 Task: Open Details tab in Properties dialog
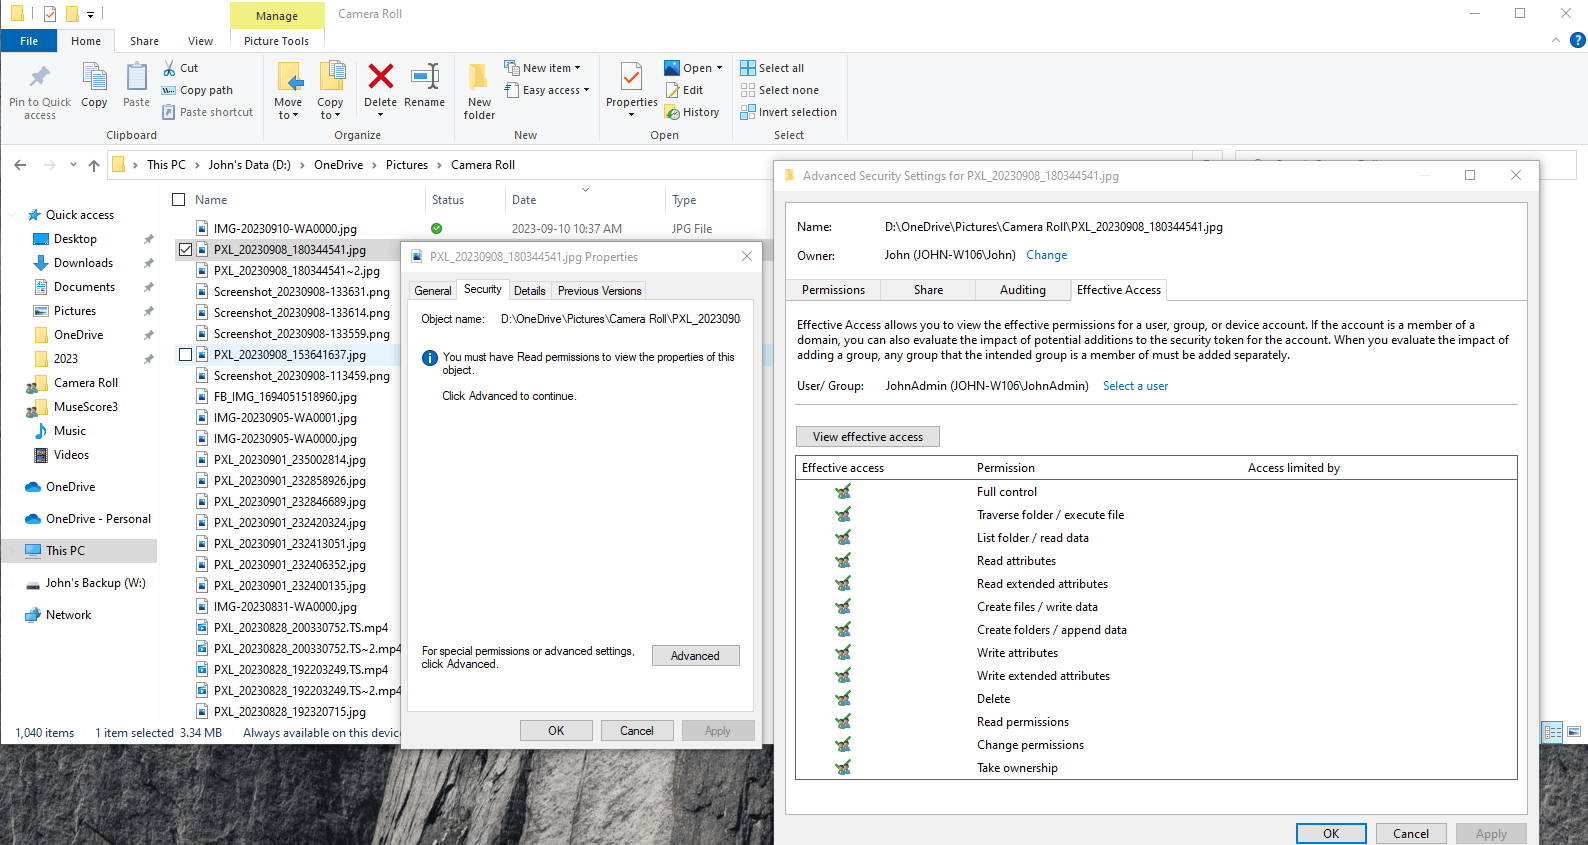530,291
